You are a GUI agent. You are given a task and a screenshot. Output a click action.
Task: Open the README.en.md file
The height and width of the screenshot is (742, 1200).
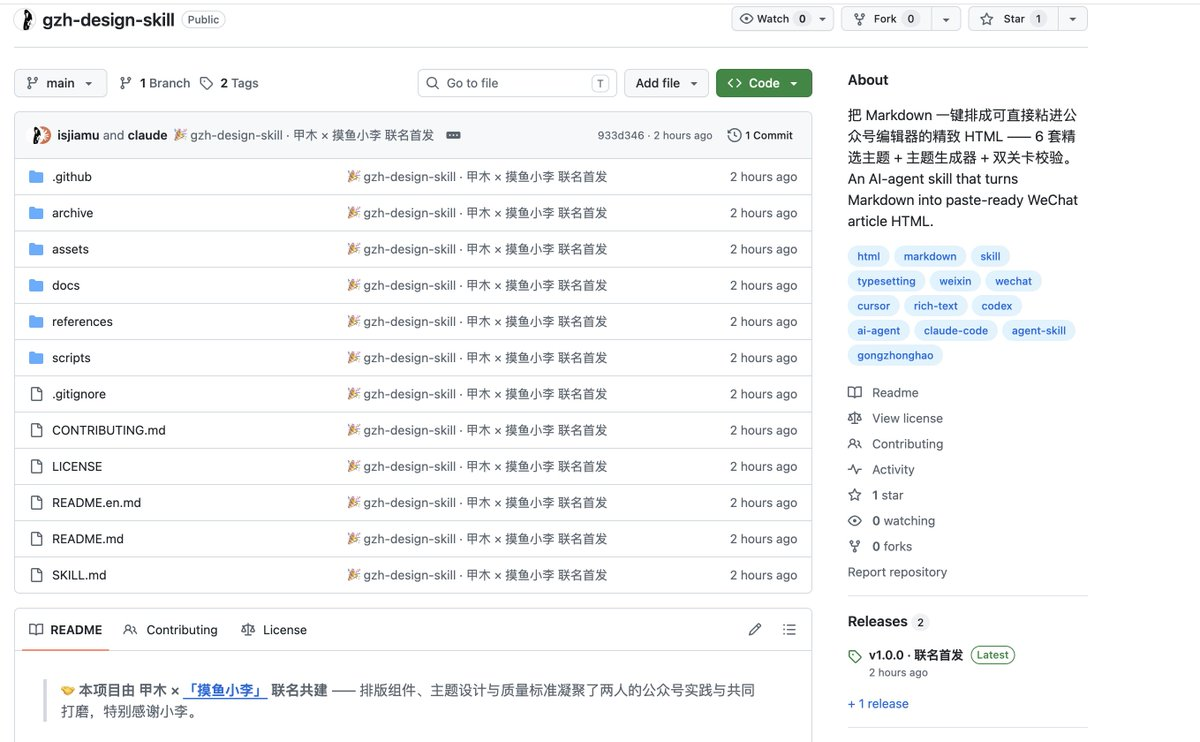[x=96, y=503]
